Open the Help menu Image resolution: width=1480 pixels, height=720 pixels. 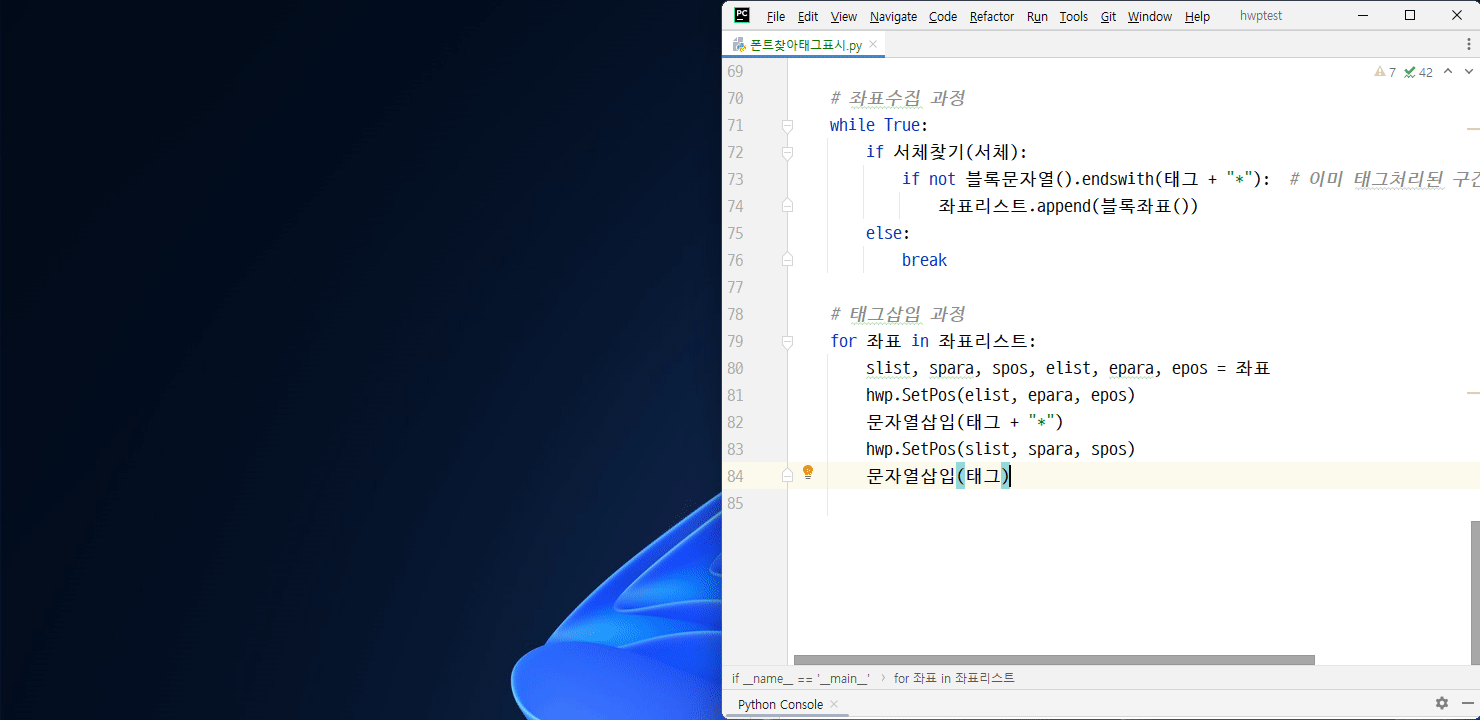(x=1197, y=16)
